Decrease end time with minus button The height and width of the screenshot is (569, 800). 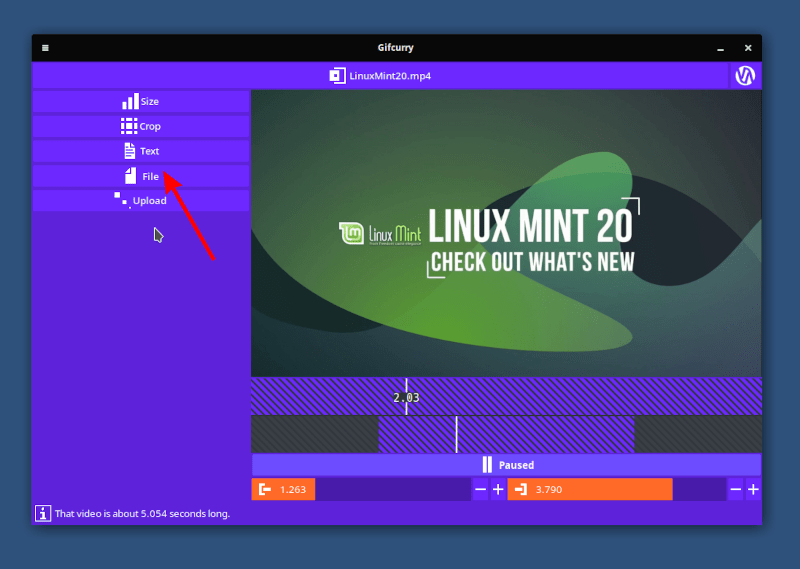click(736, 489)
